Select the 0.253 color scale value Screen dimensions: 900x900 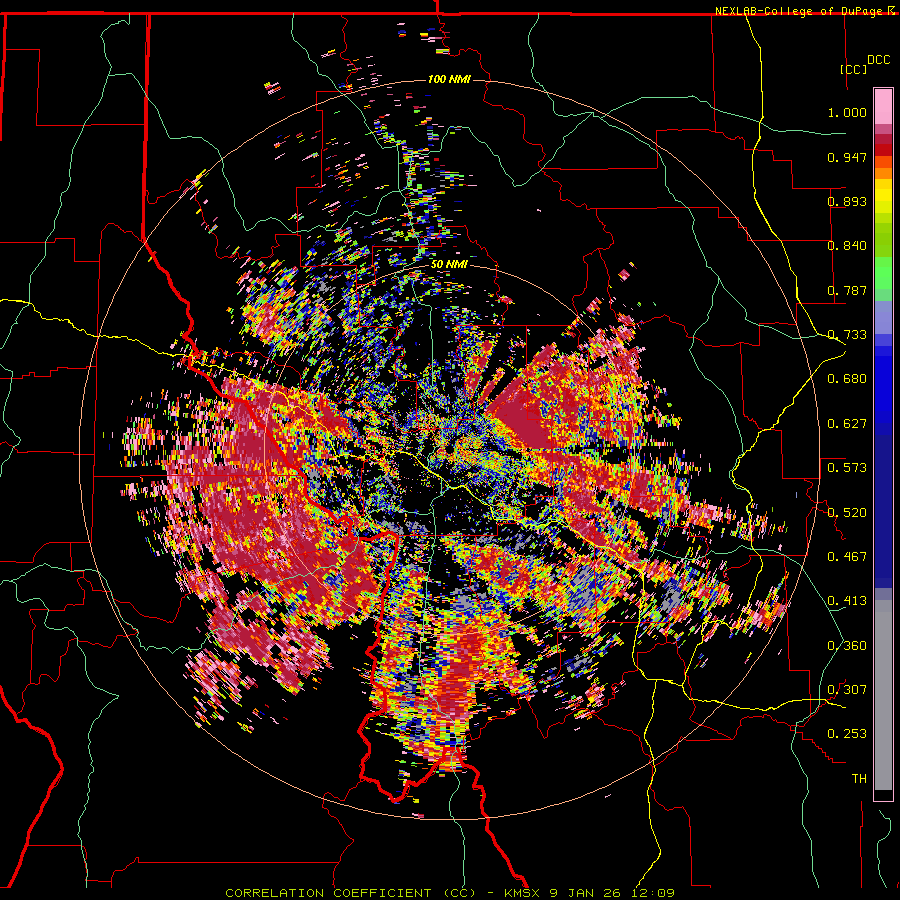847,734
